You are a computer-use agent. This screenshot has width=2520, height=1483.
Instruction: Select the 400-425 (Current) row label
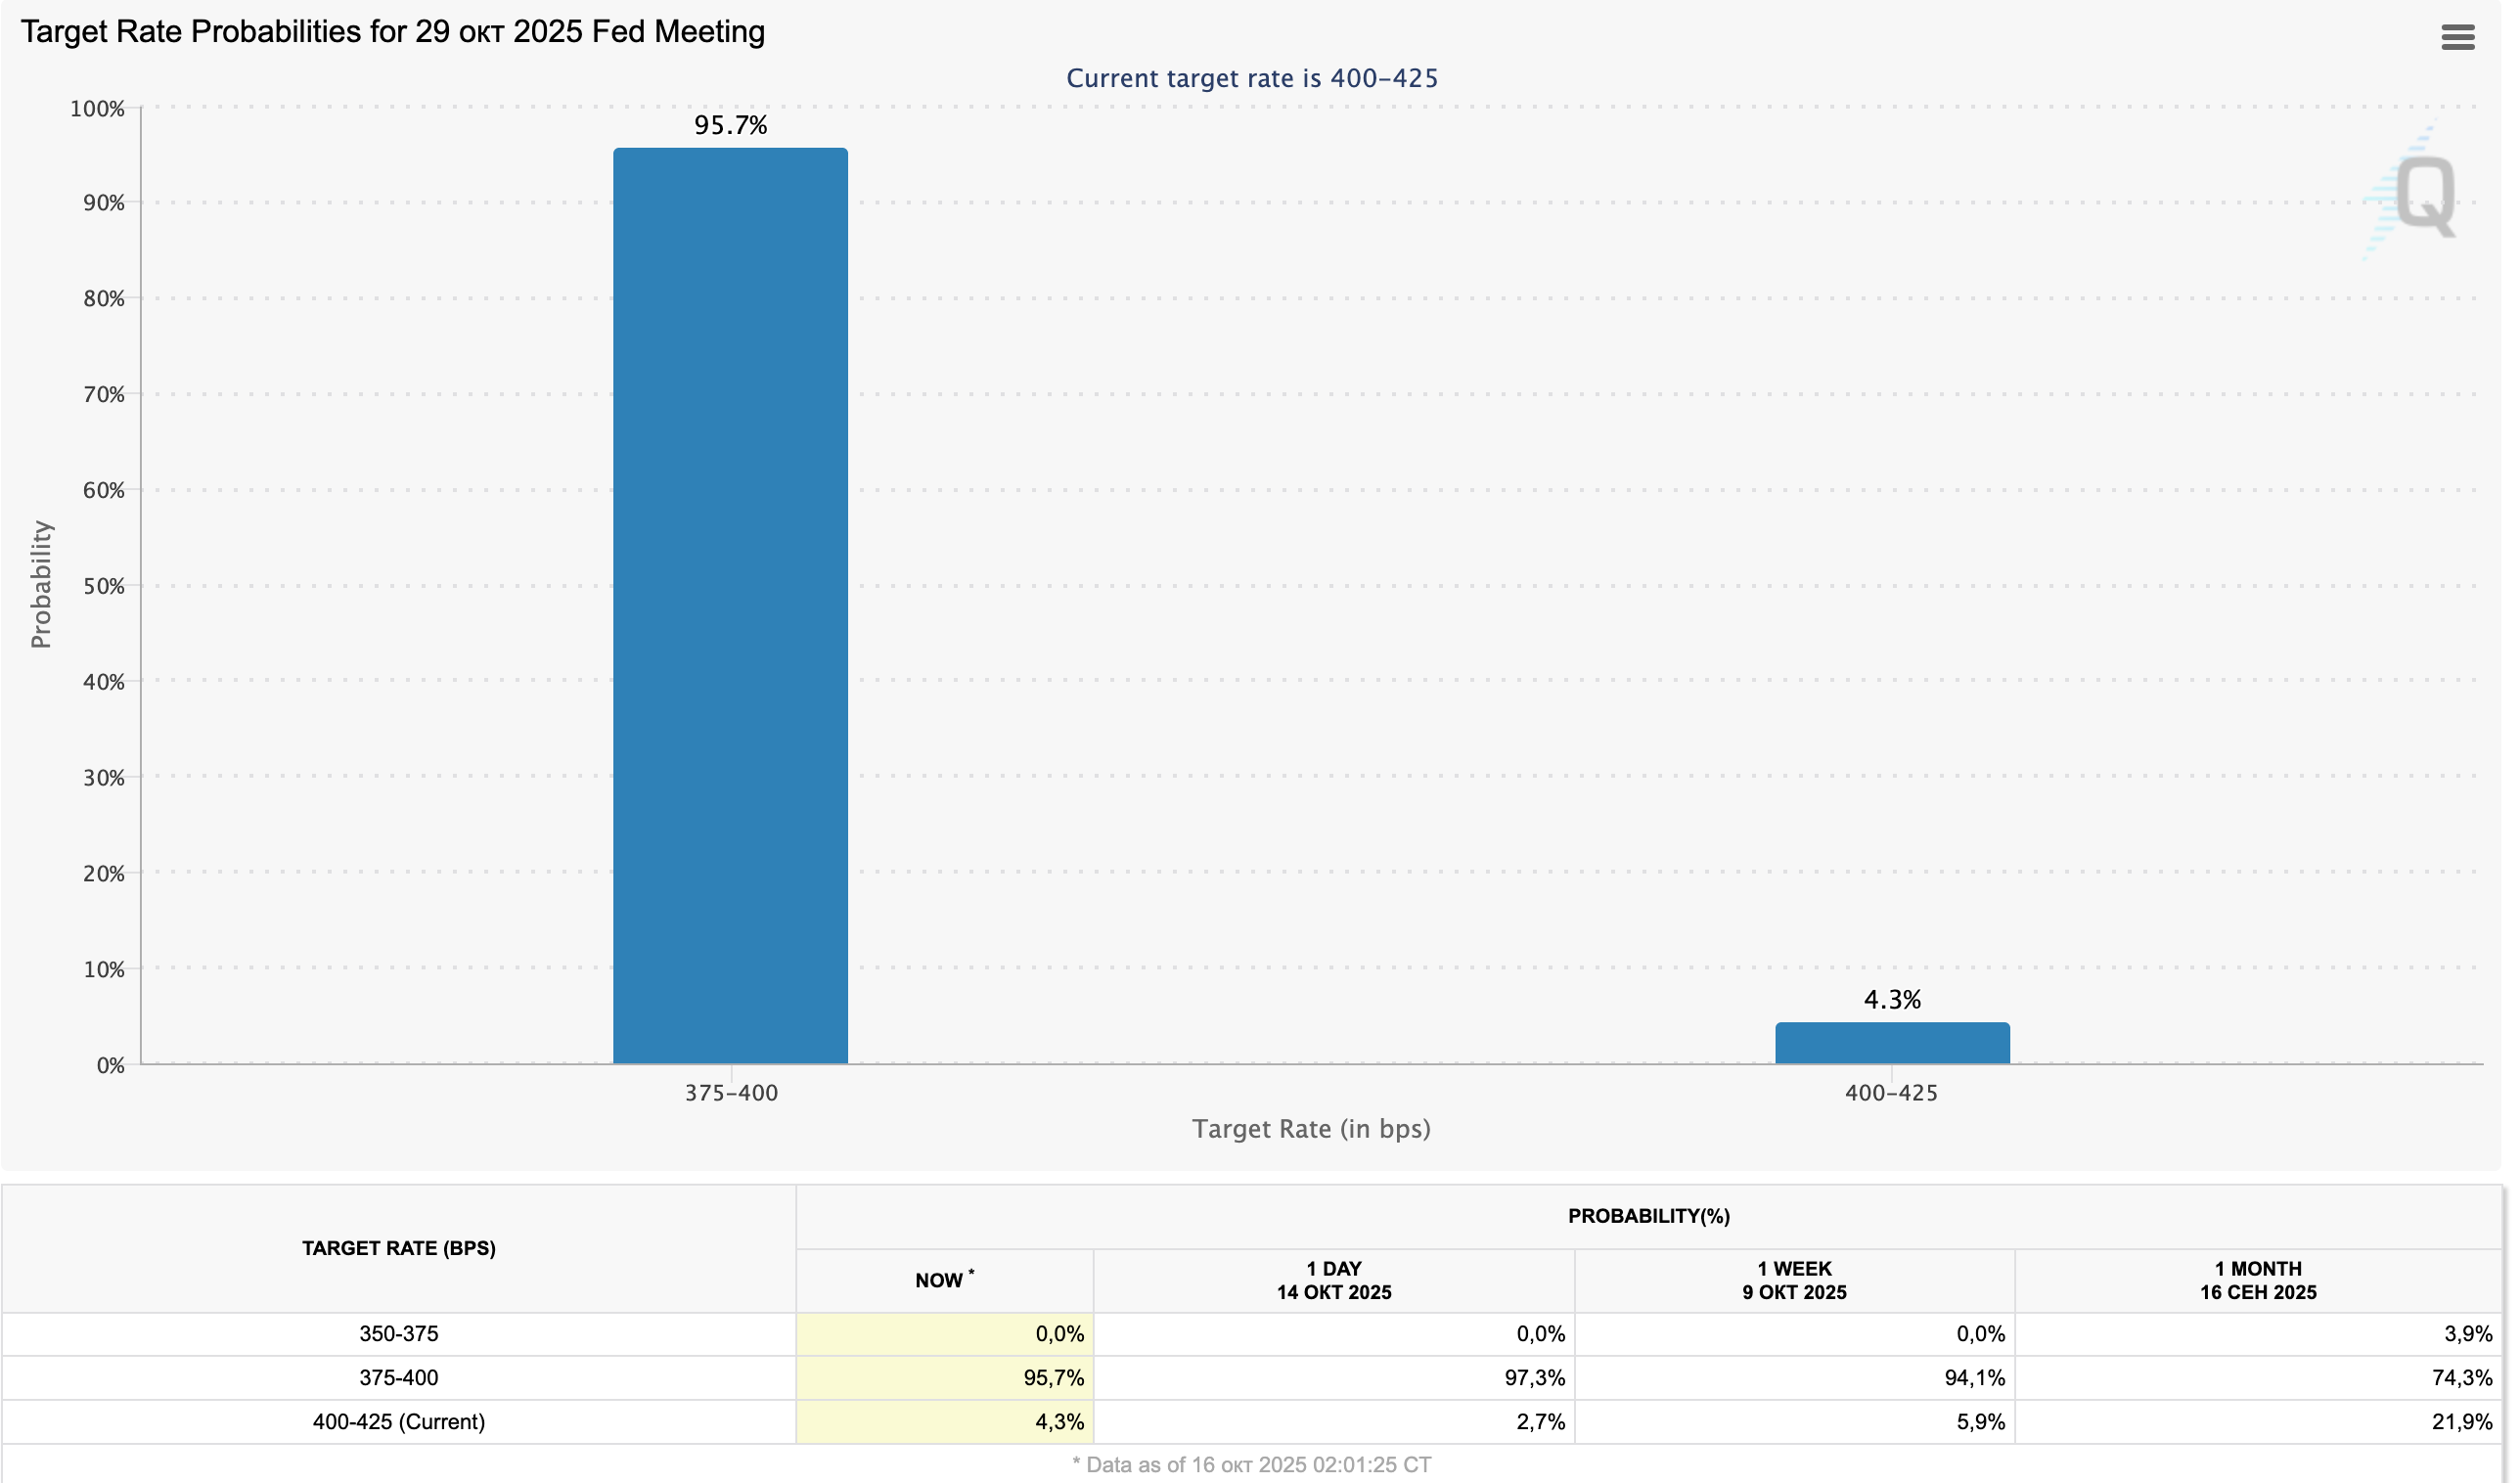point(398,1422)
